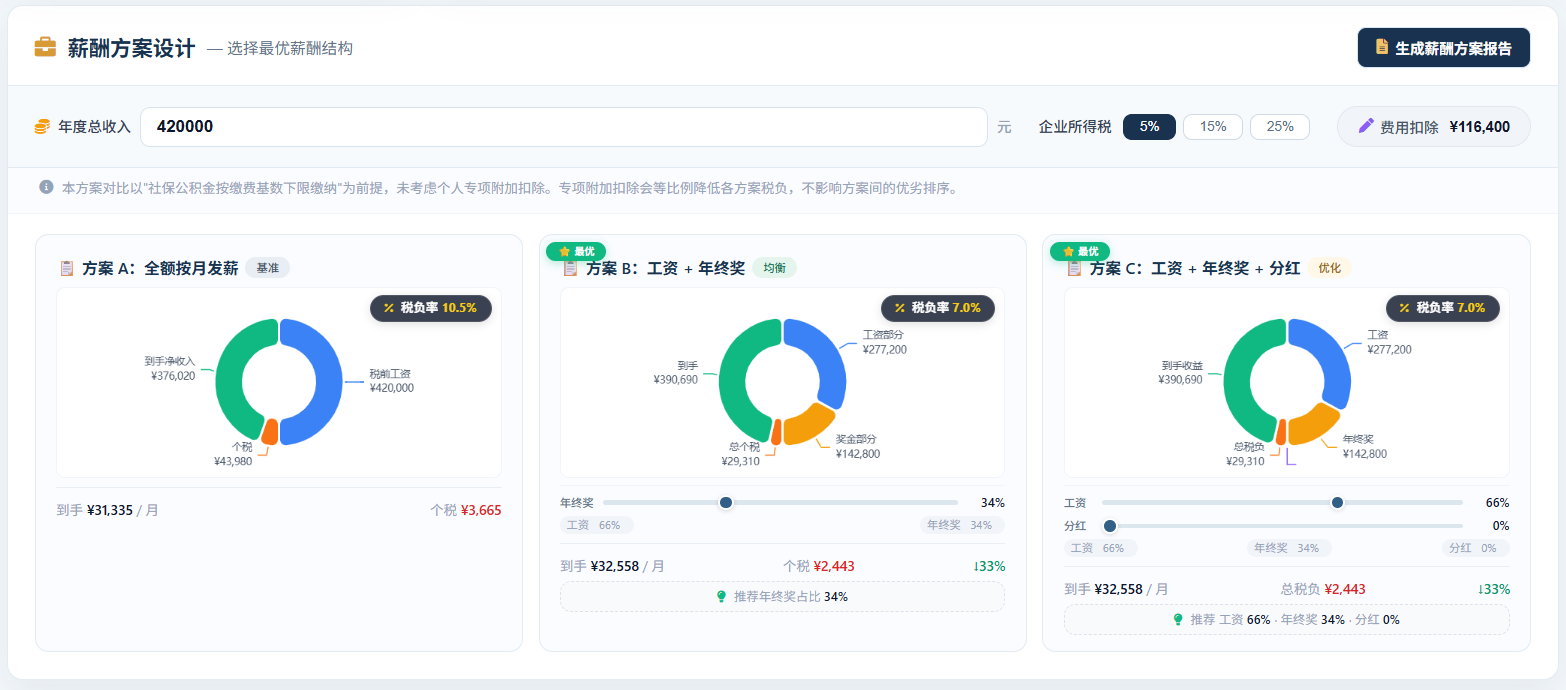Click the 年终奖 34% chip in 方案 C
Viewport: 1566px width, 690px height.
pyautogui.click(x=1290, y=548)
